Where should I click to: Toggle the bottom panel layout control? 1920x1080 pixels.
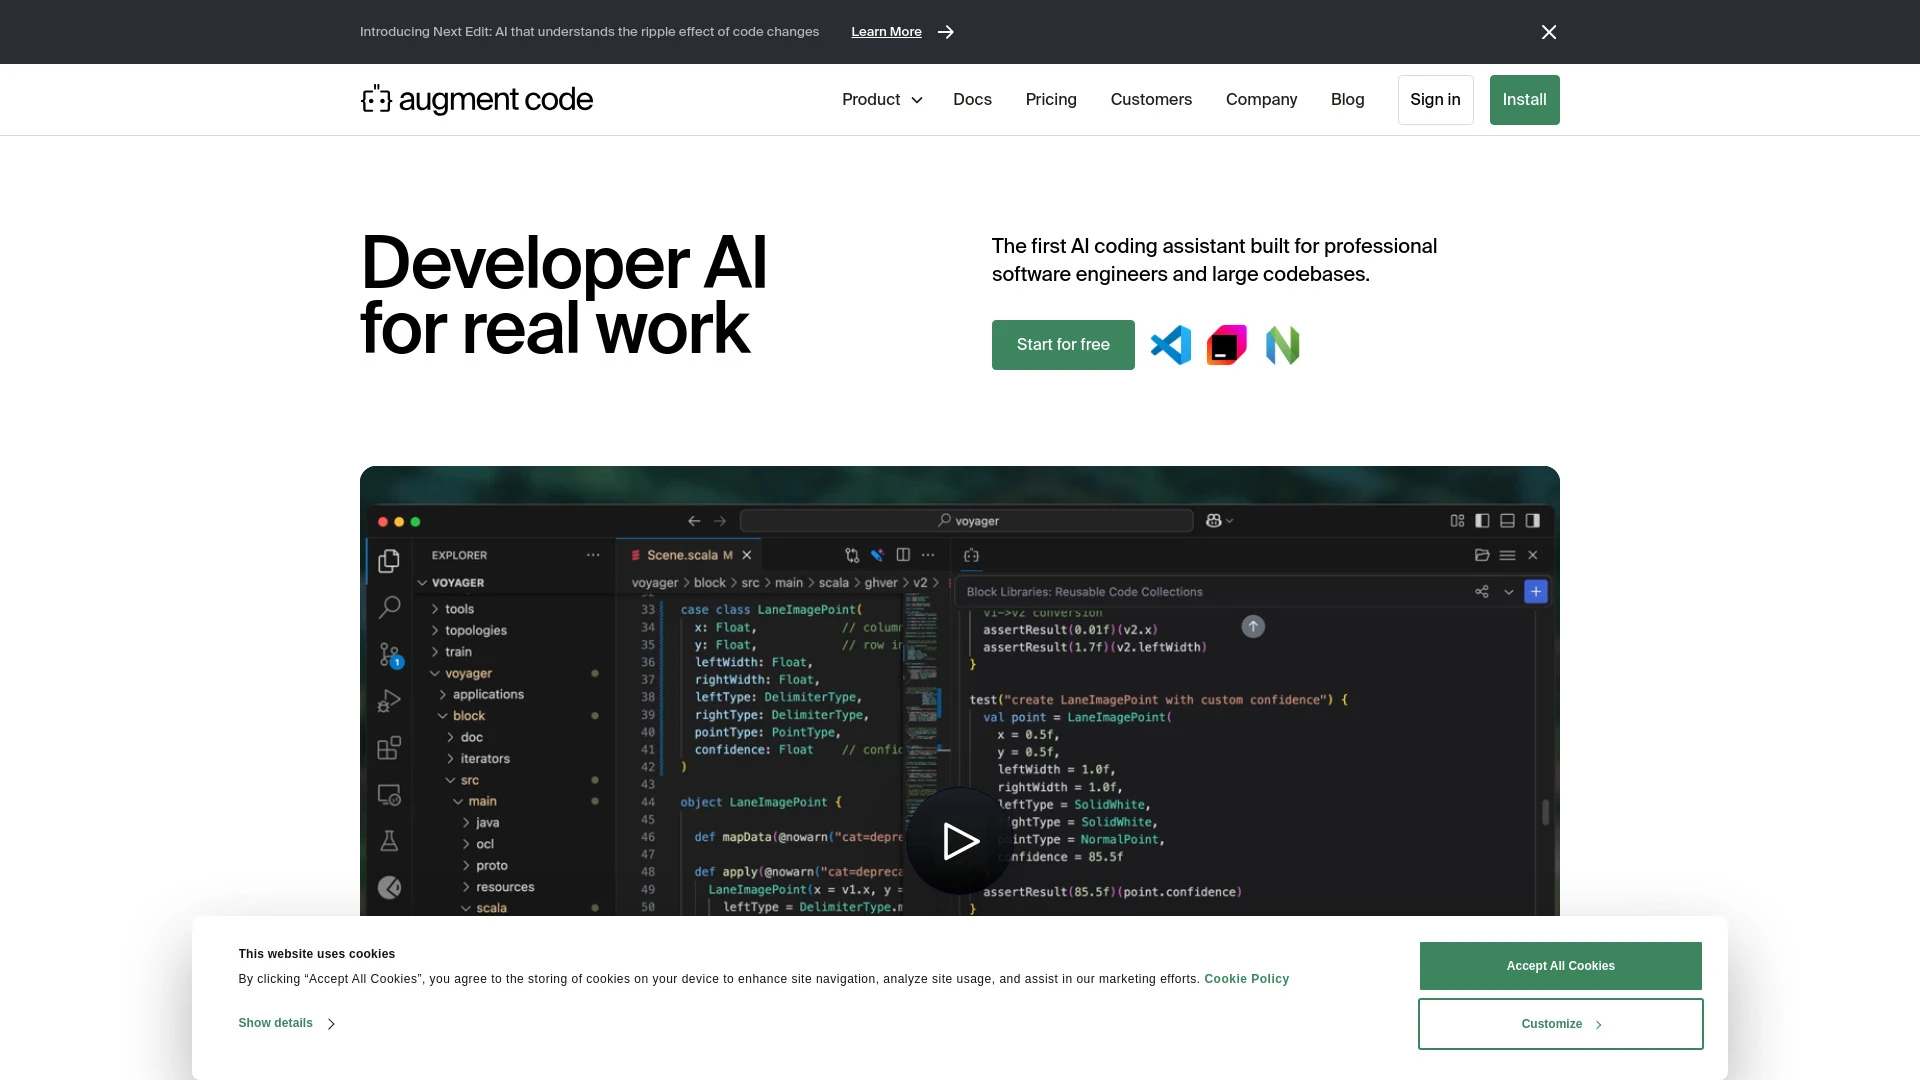1507,520
